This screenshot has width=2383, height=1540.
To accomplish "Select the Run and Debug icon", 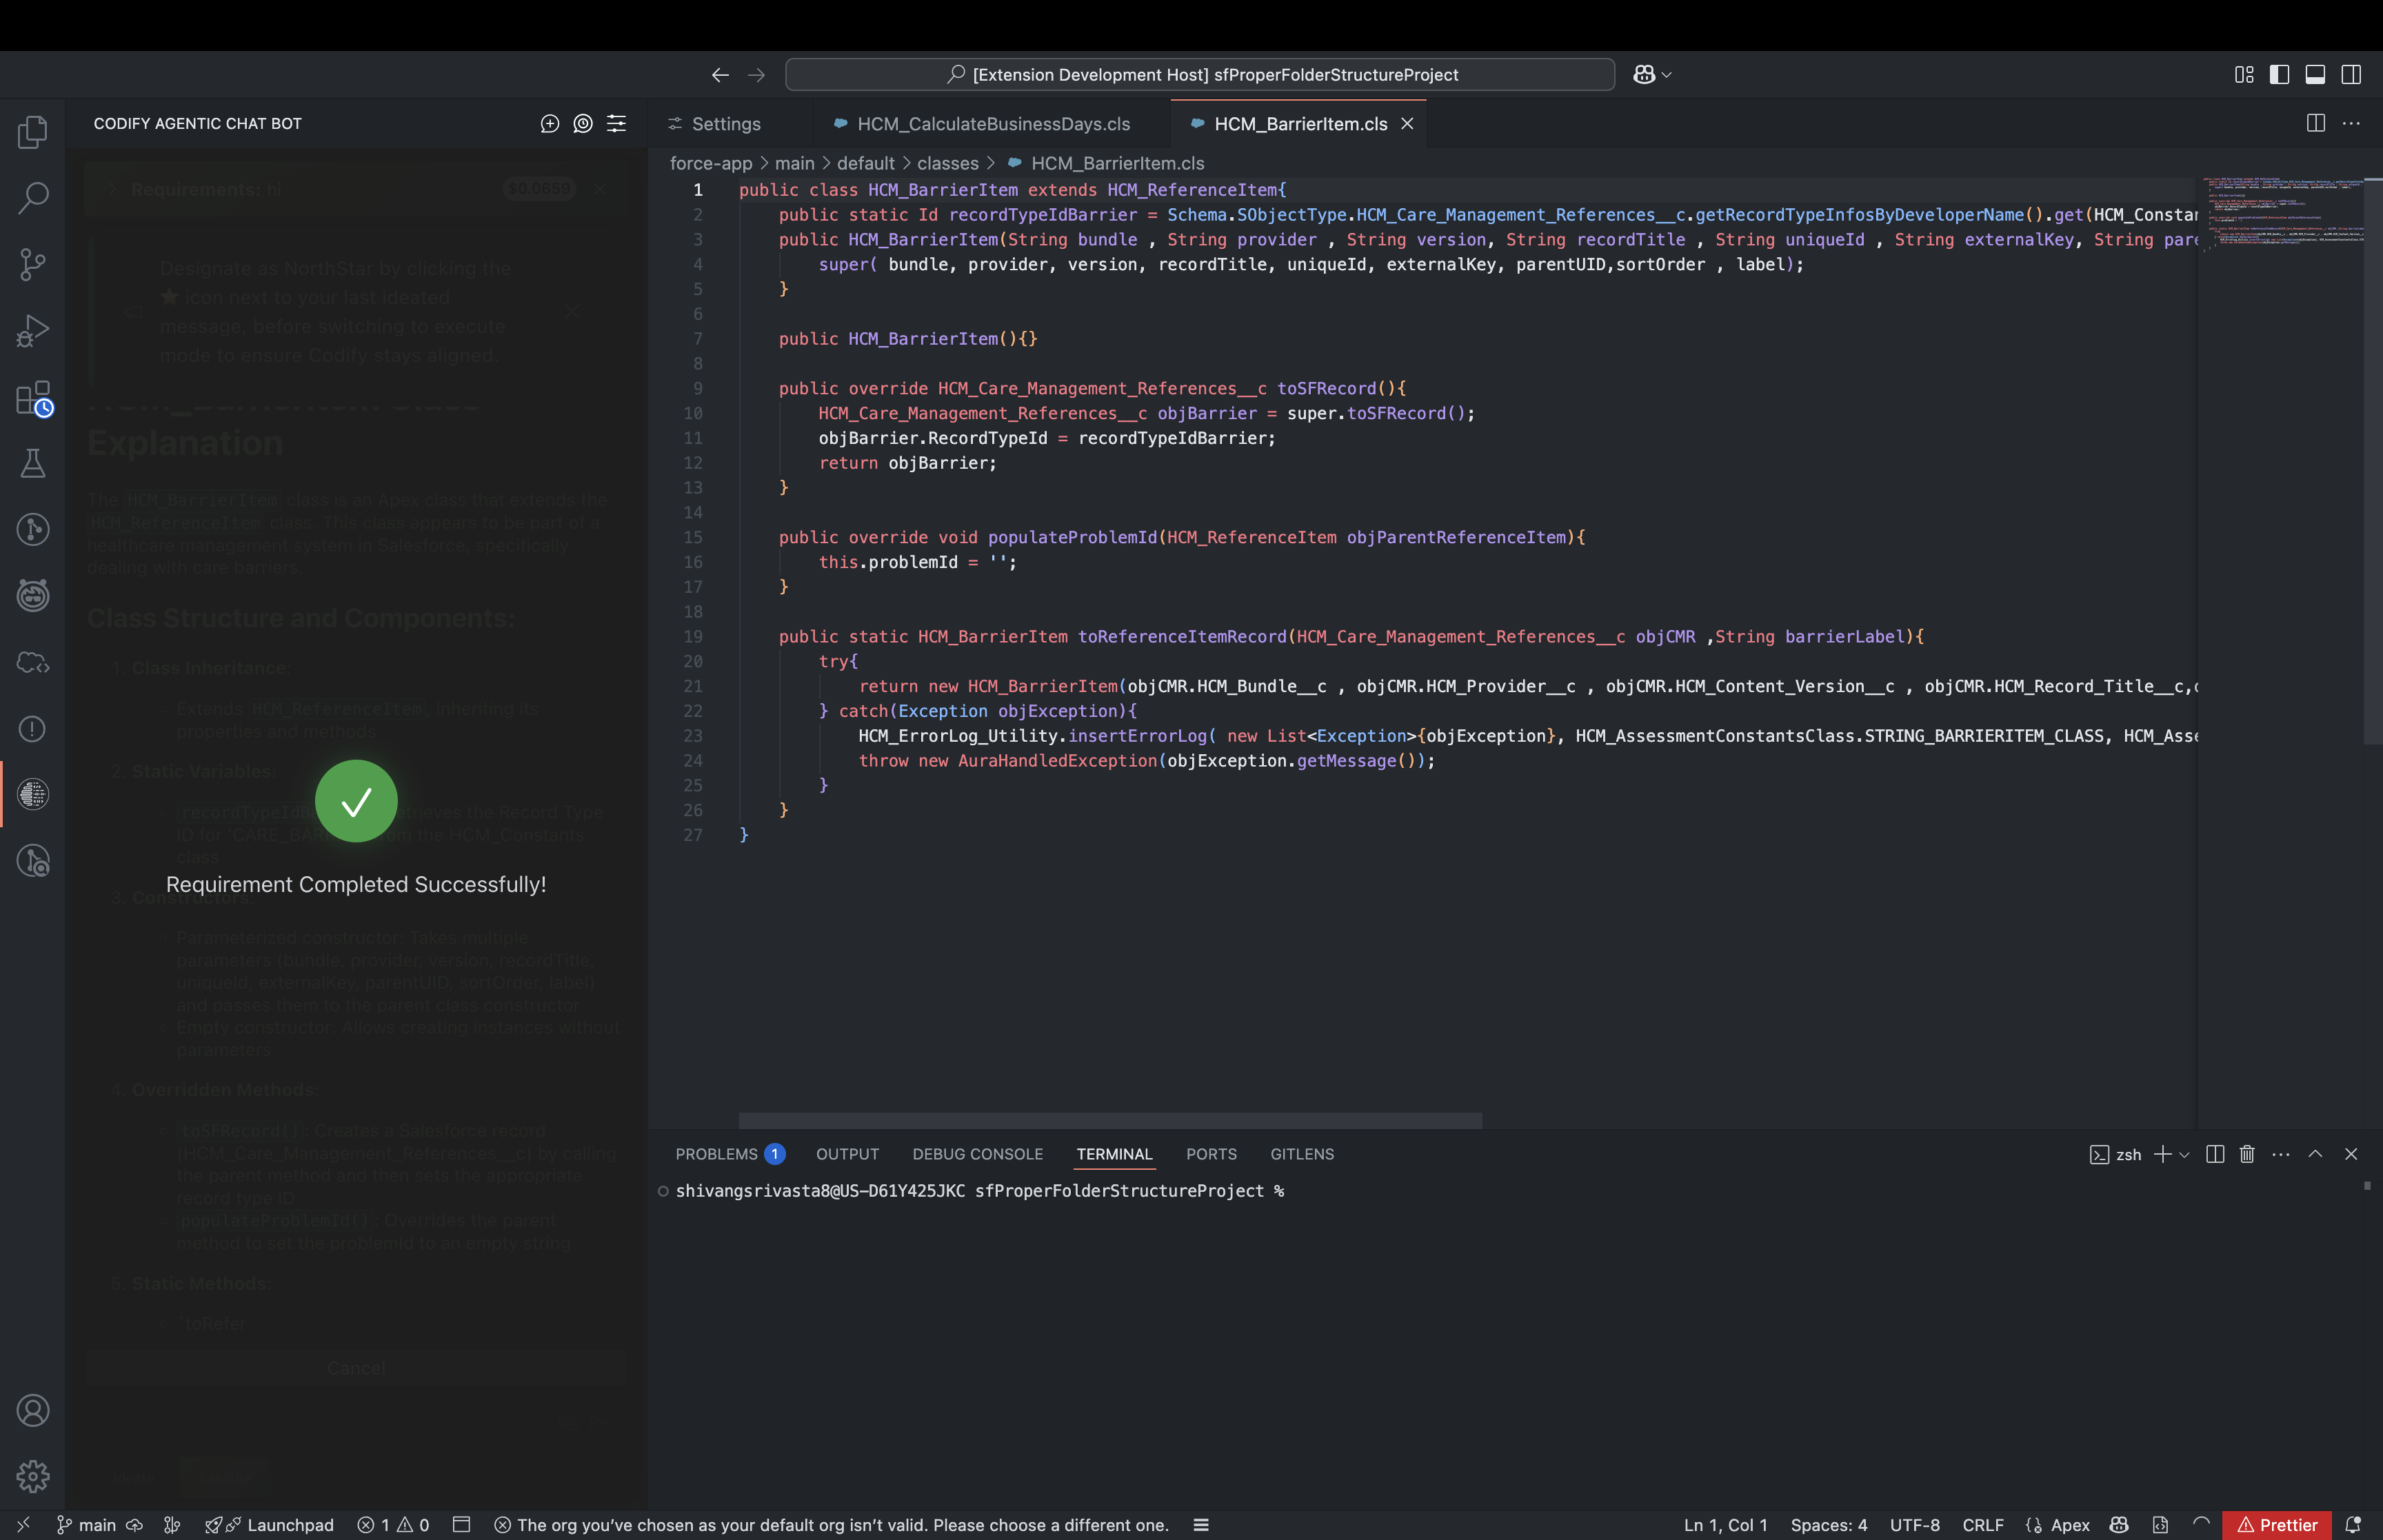I will tap(33, 330).
